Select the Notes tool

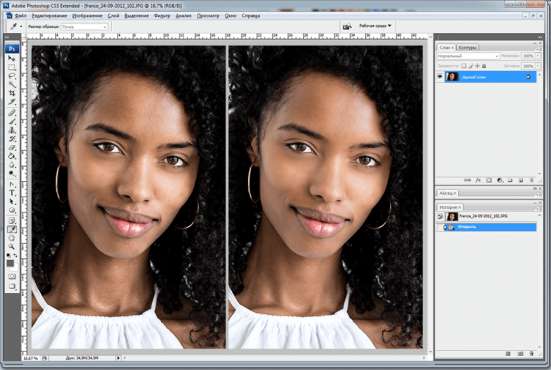pyautogui.click(x=12, y=220)
